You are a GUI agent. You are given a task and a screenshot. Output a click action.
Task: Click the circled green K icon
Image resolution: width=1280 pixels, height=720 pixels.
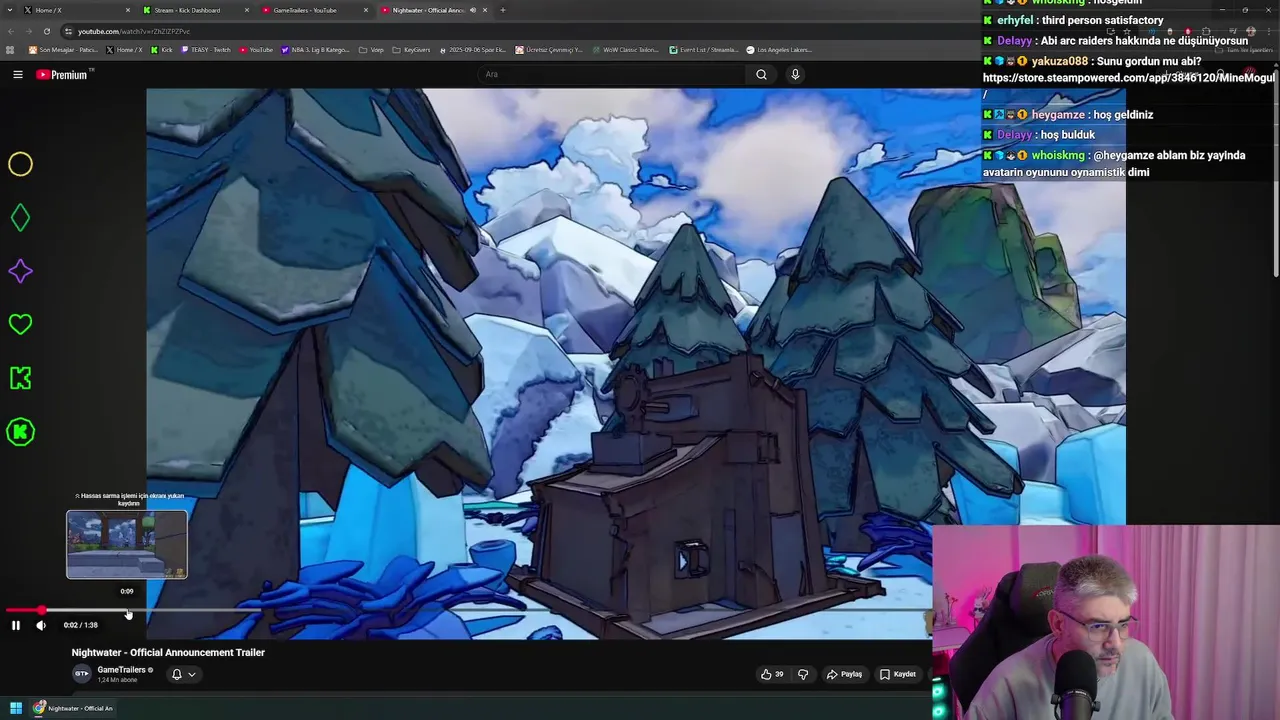20,432
